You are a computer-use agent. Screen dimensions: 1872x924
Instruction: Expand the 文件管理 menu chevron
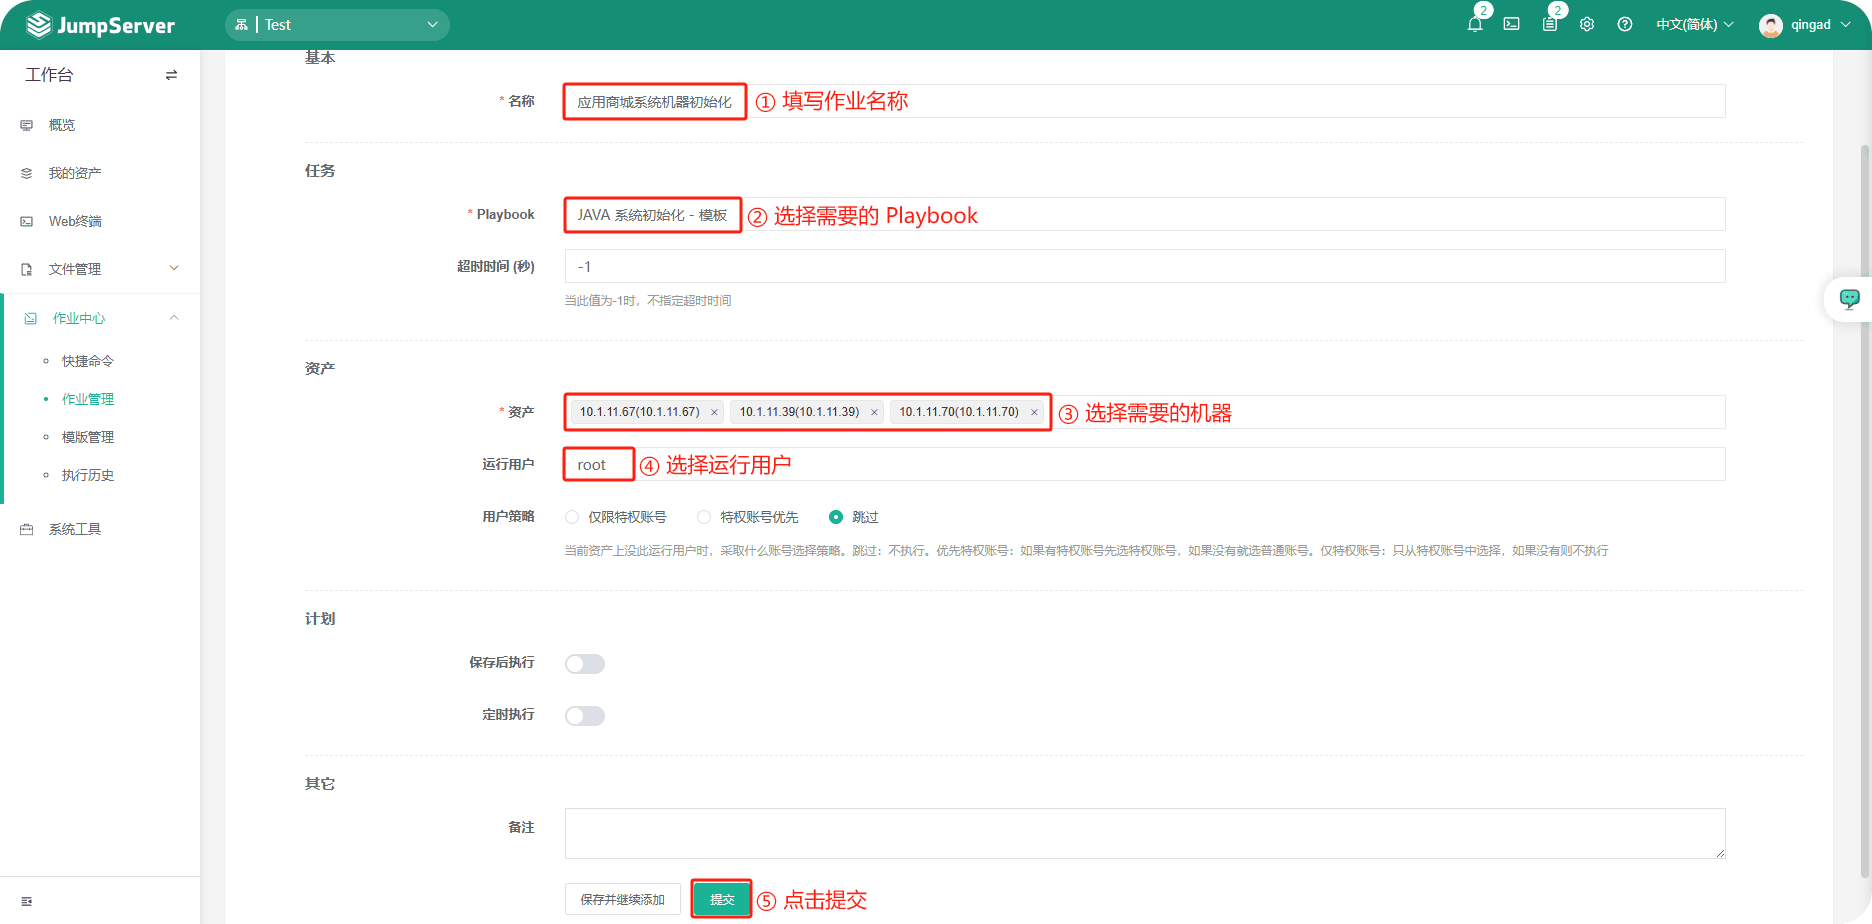pos(174,268)
